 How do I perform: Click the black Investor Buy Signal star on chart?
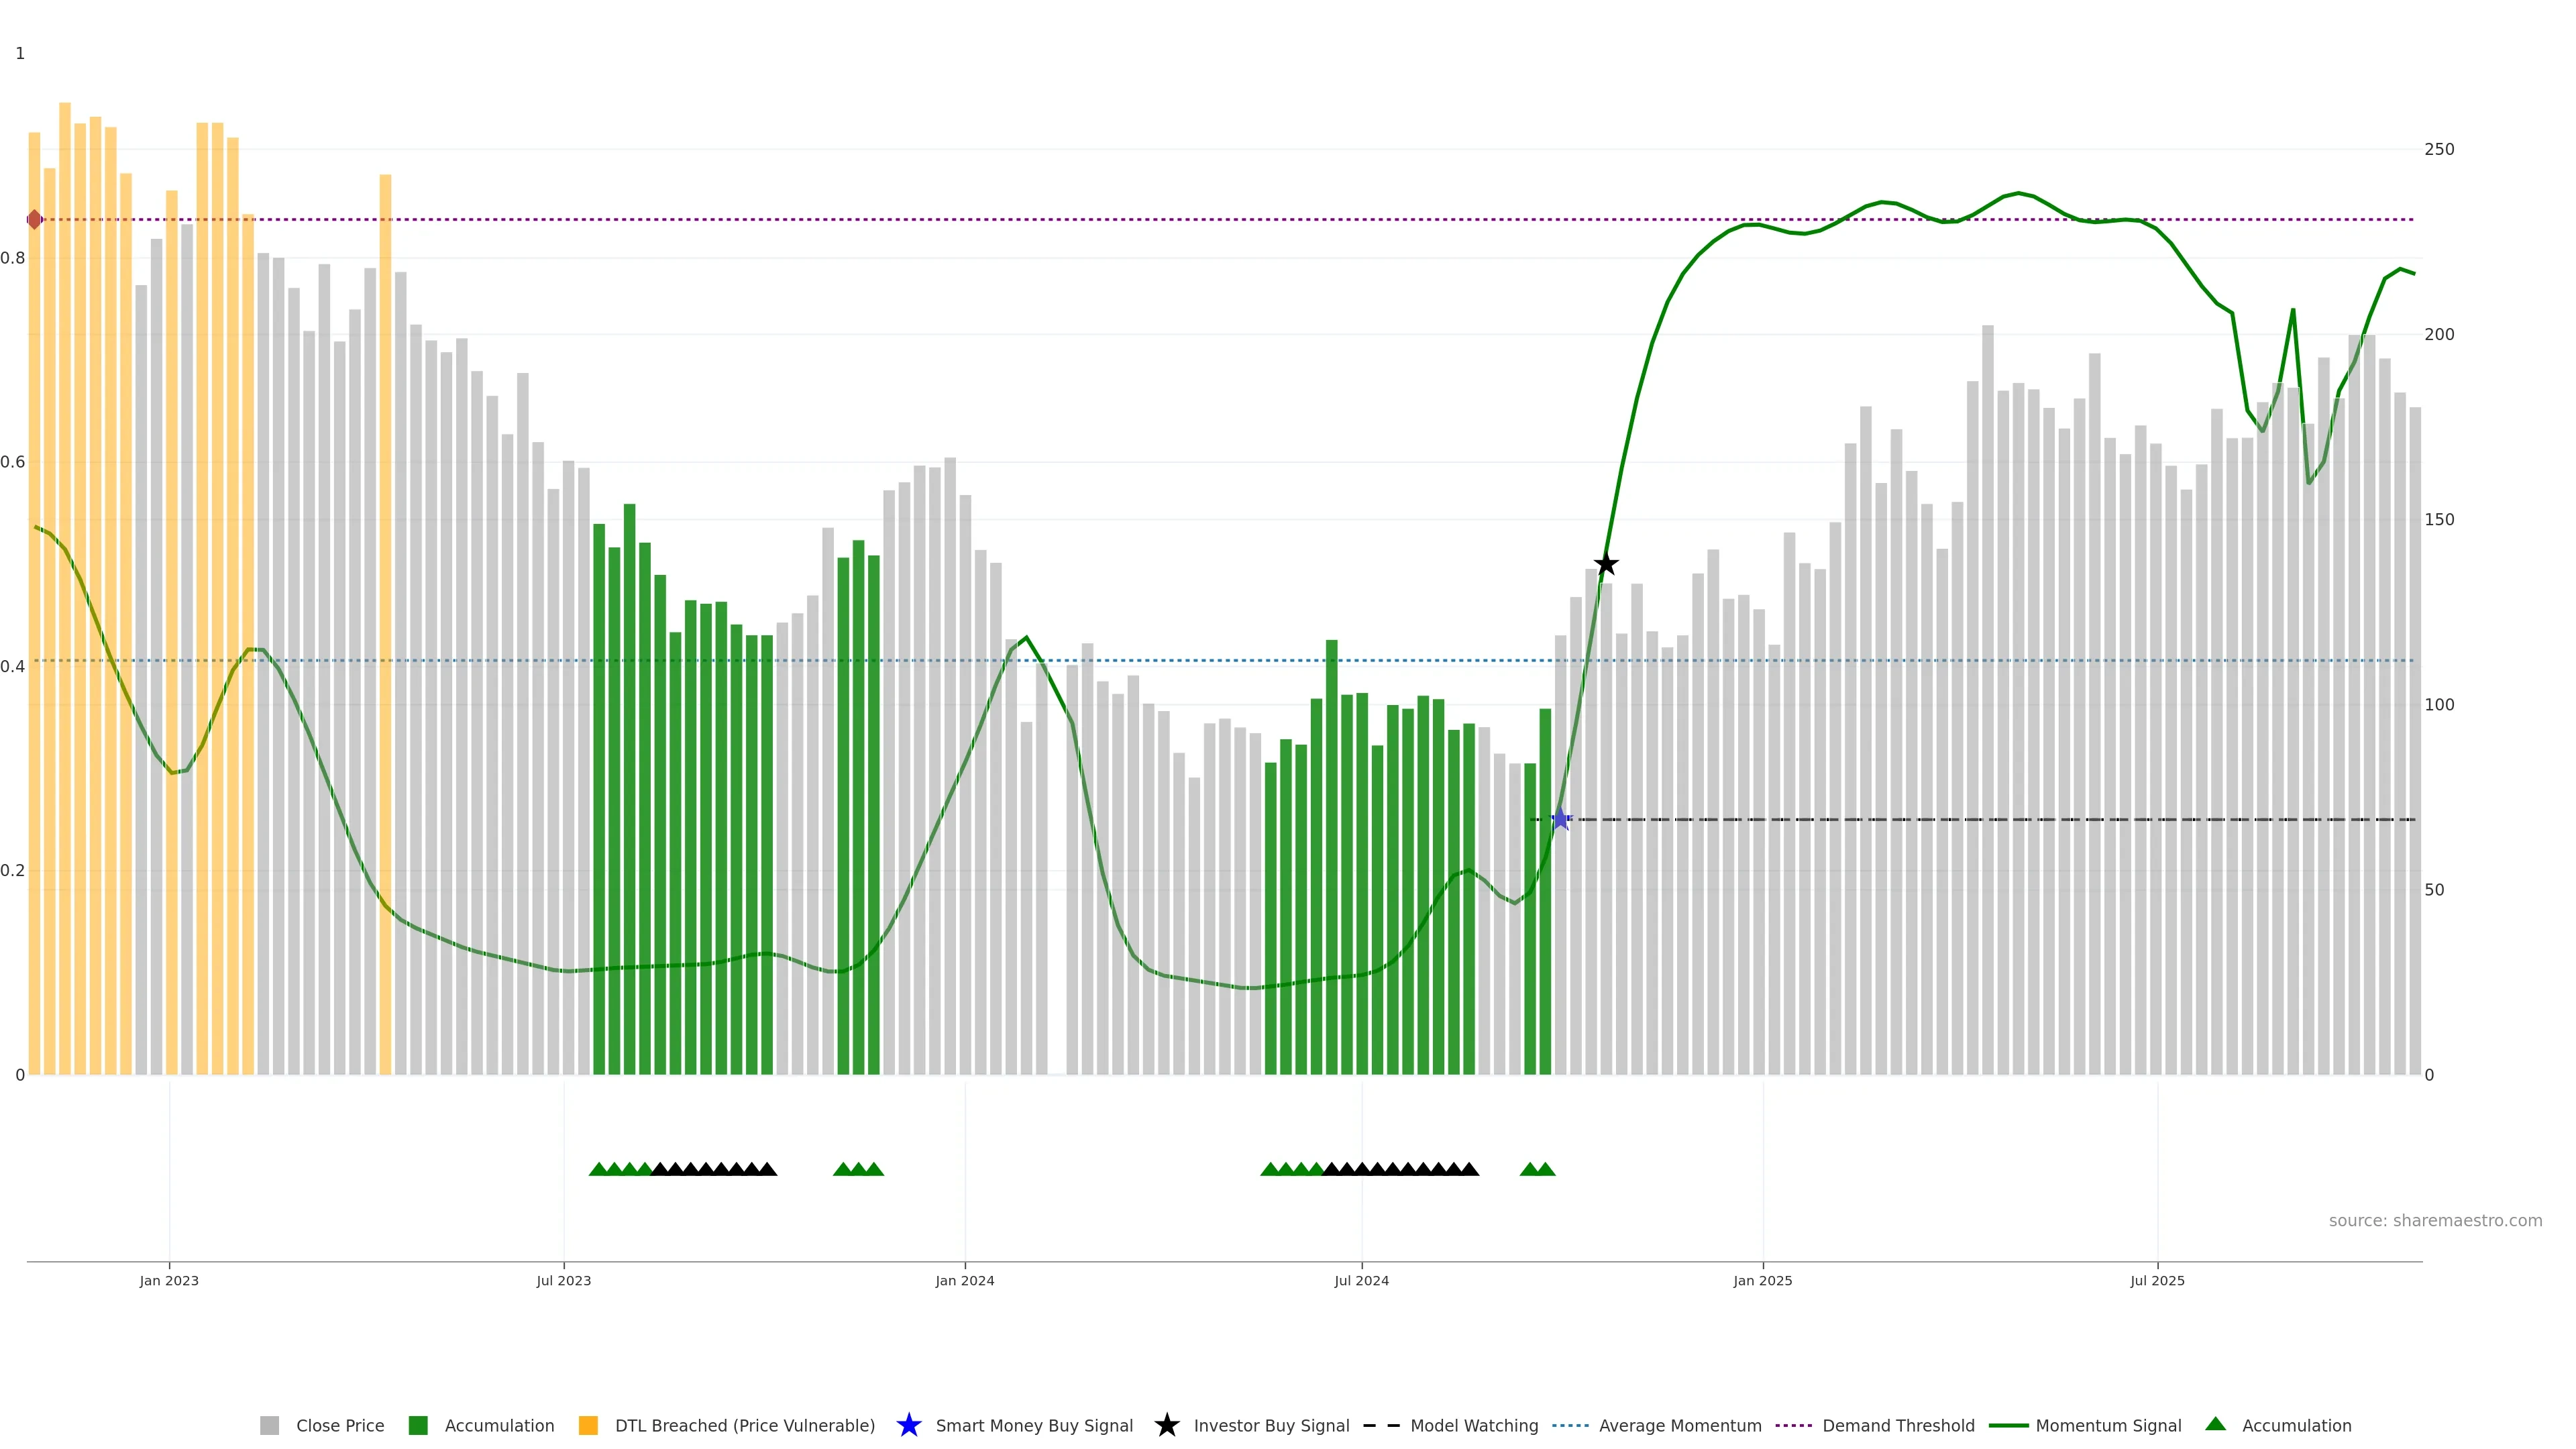tap(1606, 564)
